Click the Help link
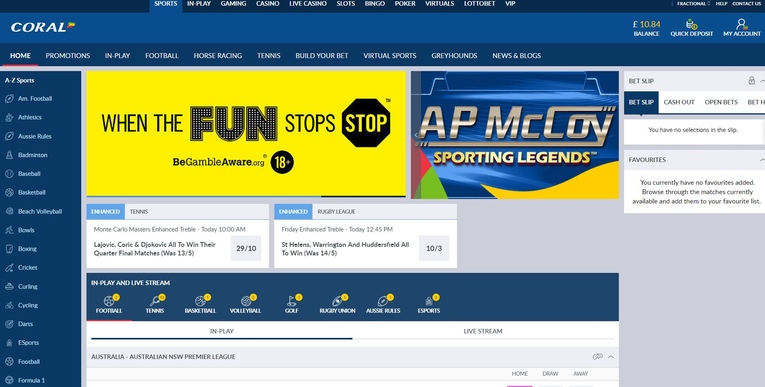 (x=722, y=4)
